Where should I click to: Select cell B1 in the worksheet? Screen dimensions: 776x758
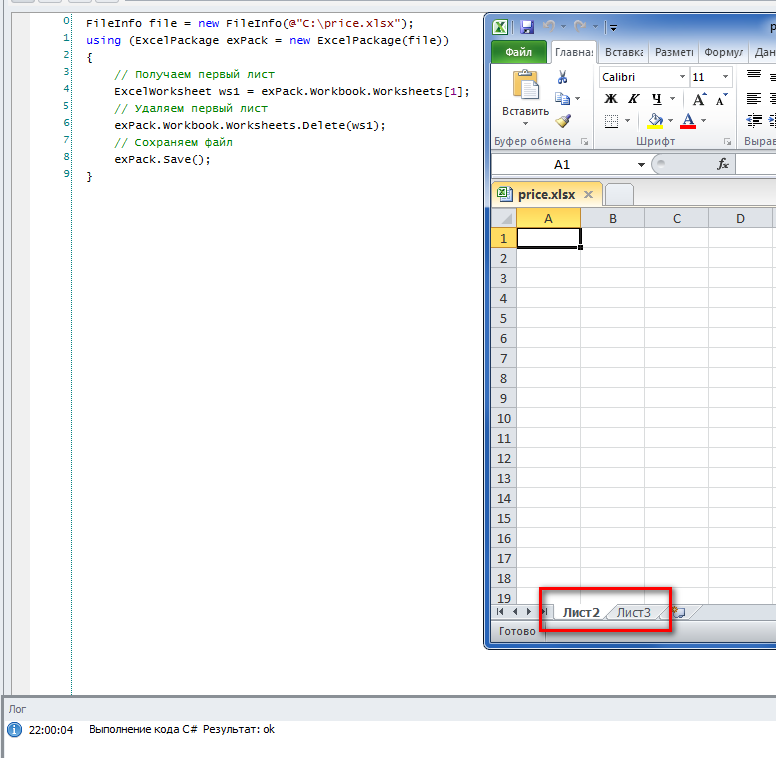(x=612, y=238)
